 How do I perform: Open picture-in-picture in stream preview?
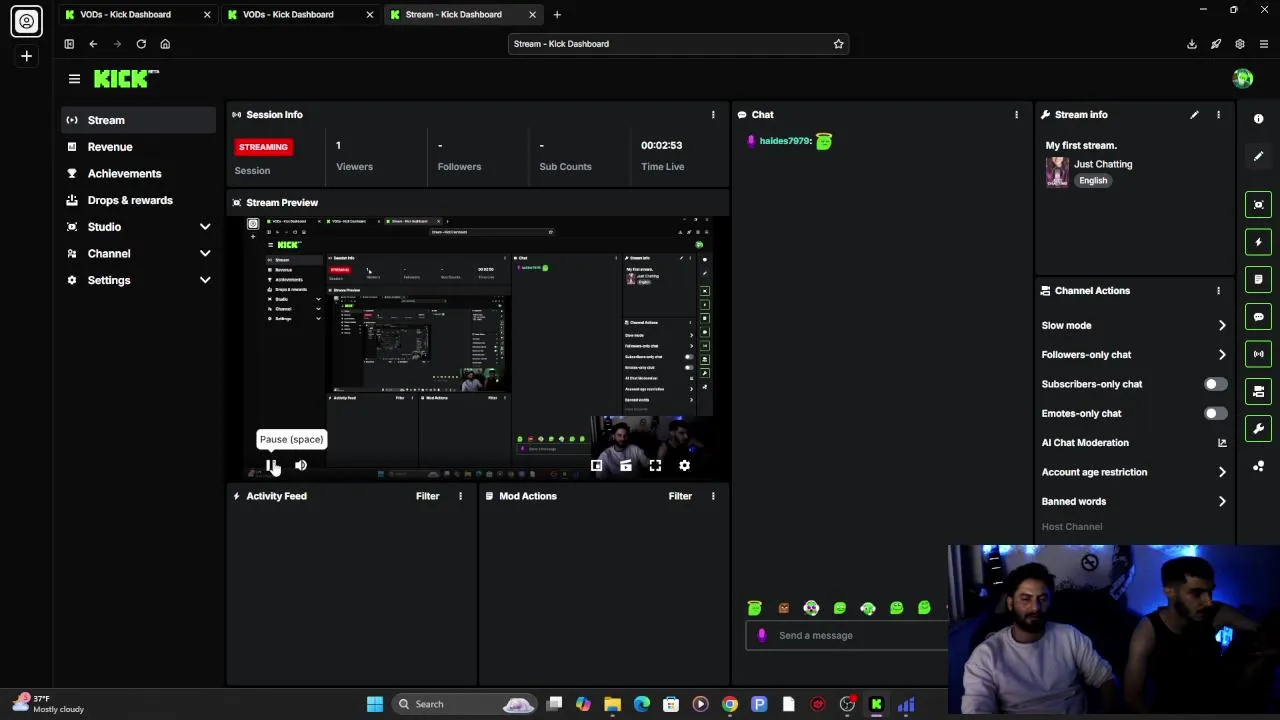pyautogui.click(x=597, y=465)
